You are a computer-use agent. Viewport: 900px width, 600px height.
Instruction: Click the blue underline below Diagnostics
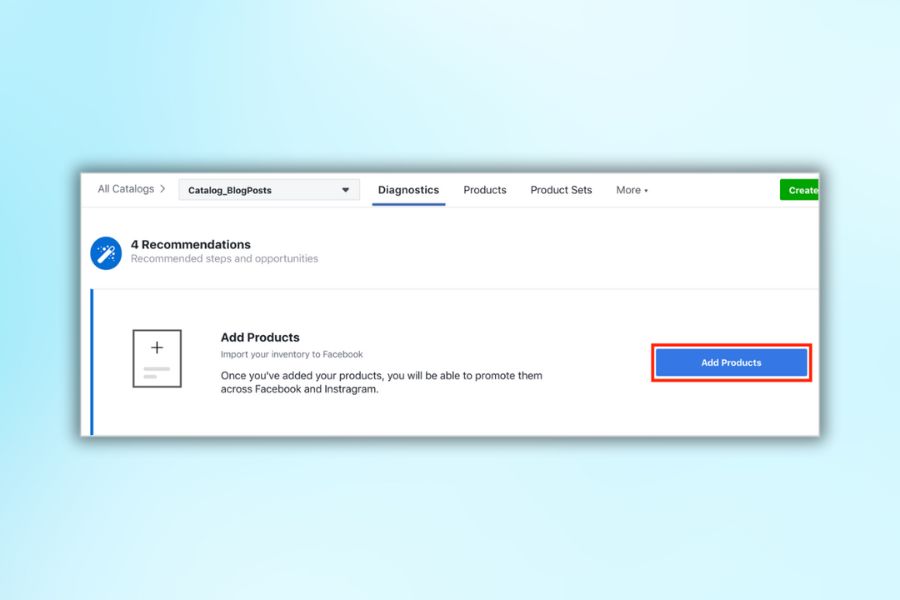[x=408, y=204]
